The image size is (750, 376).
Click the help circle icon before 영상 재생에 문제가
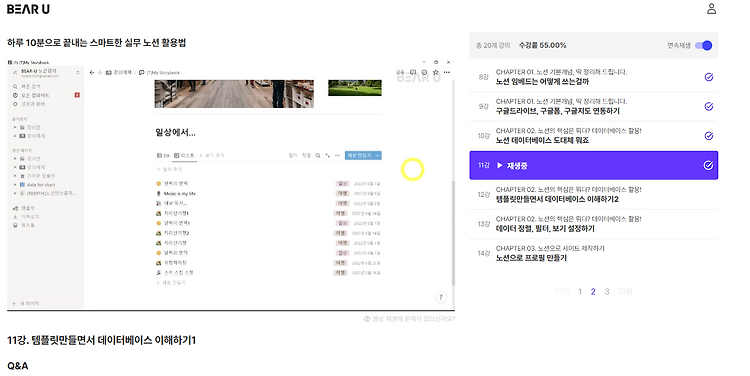(x=367, y=319)
